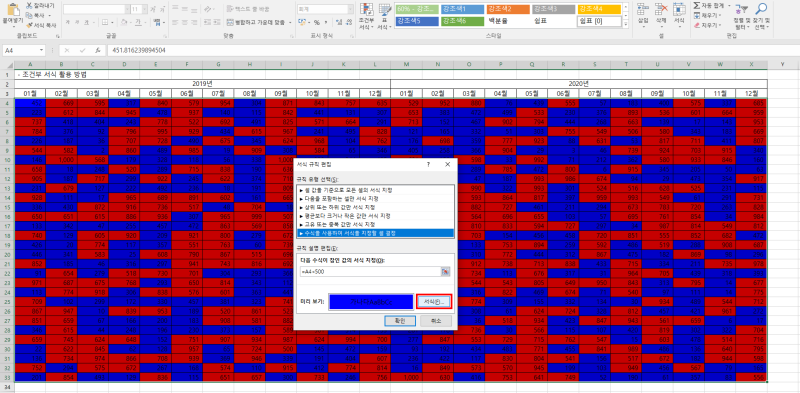
Task: Click the Insert Function fx icon
Action: 97,51
